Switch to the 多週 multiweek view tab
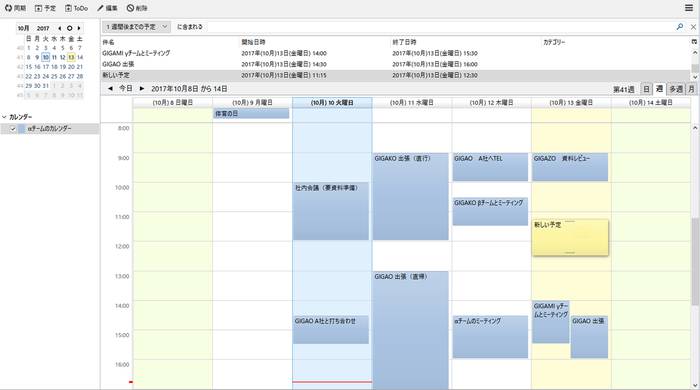Image resolution: width=700 pixels, height=390 pixels. pos(676,89)
